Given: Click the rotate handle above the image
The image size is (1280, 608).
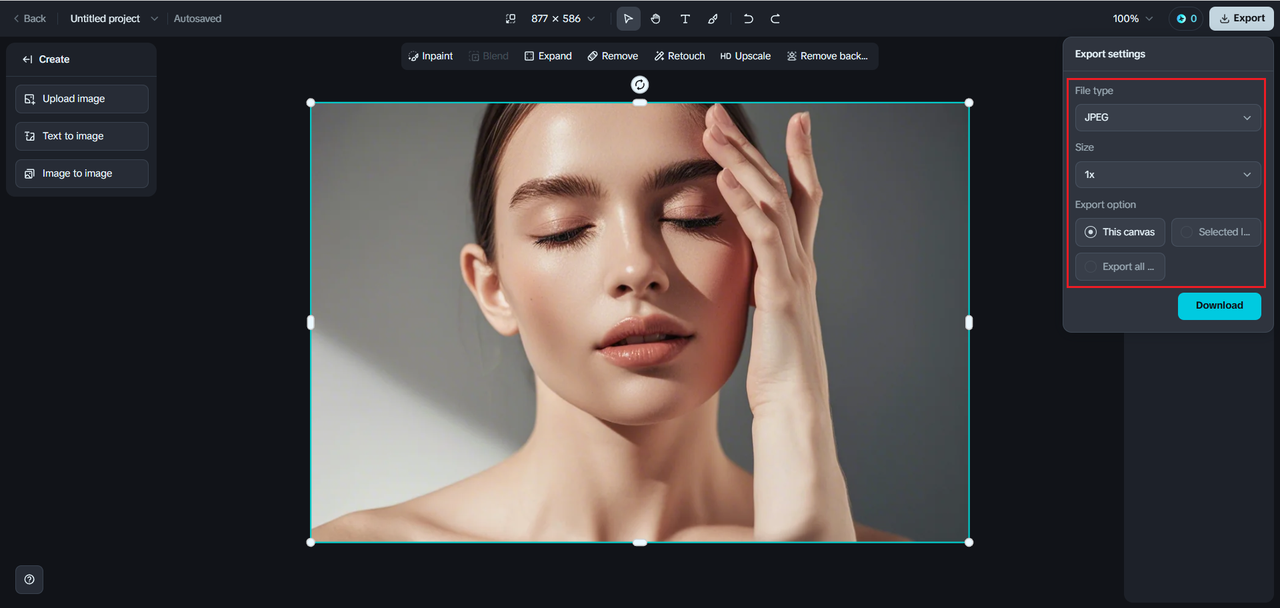Looking at the screenshot, I should (x=640, y=85).
